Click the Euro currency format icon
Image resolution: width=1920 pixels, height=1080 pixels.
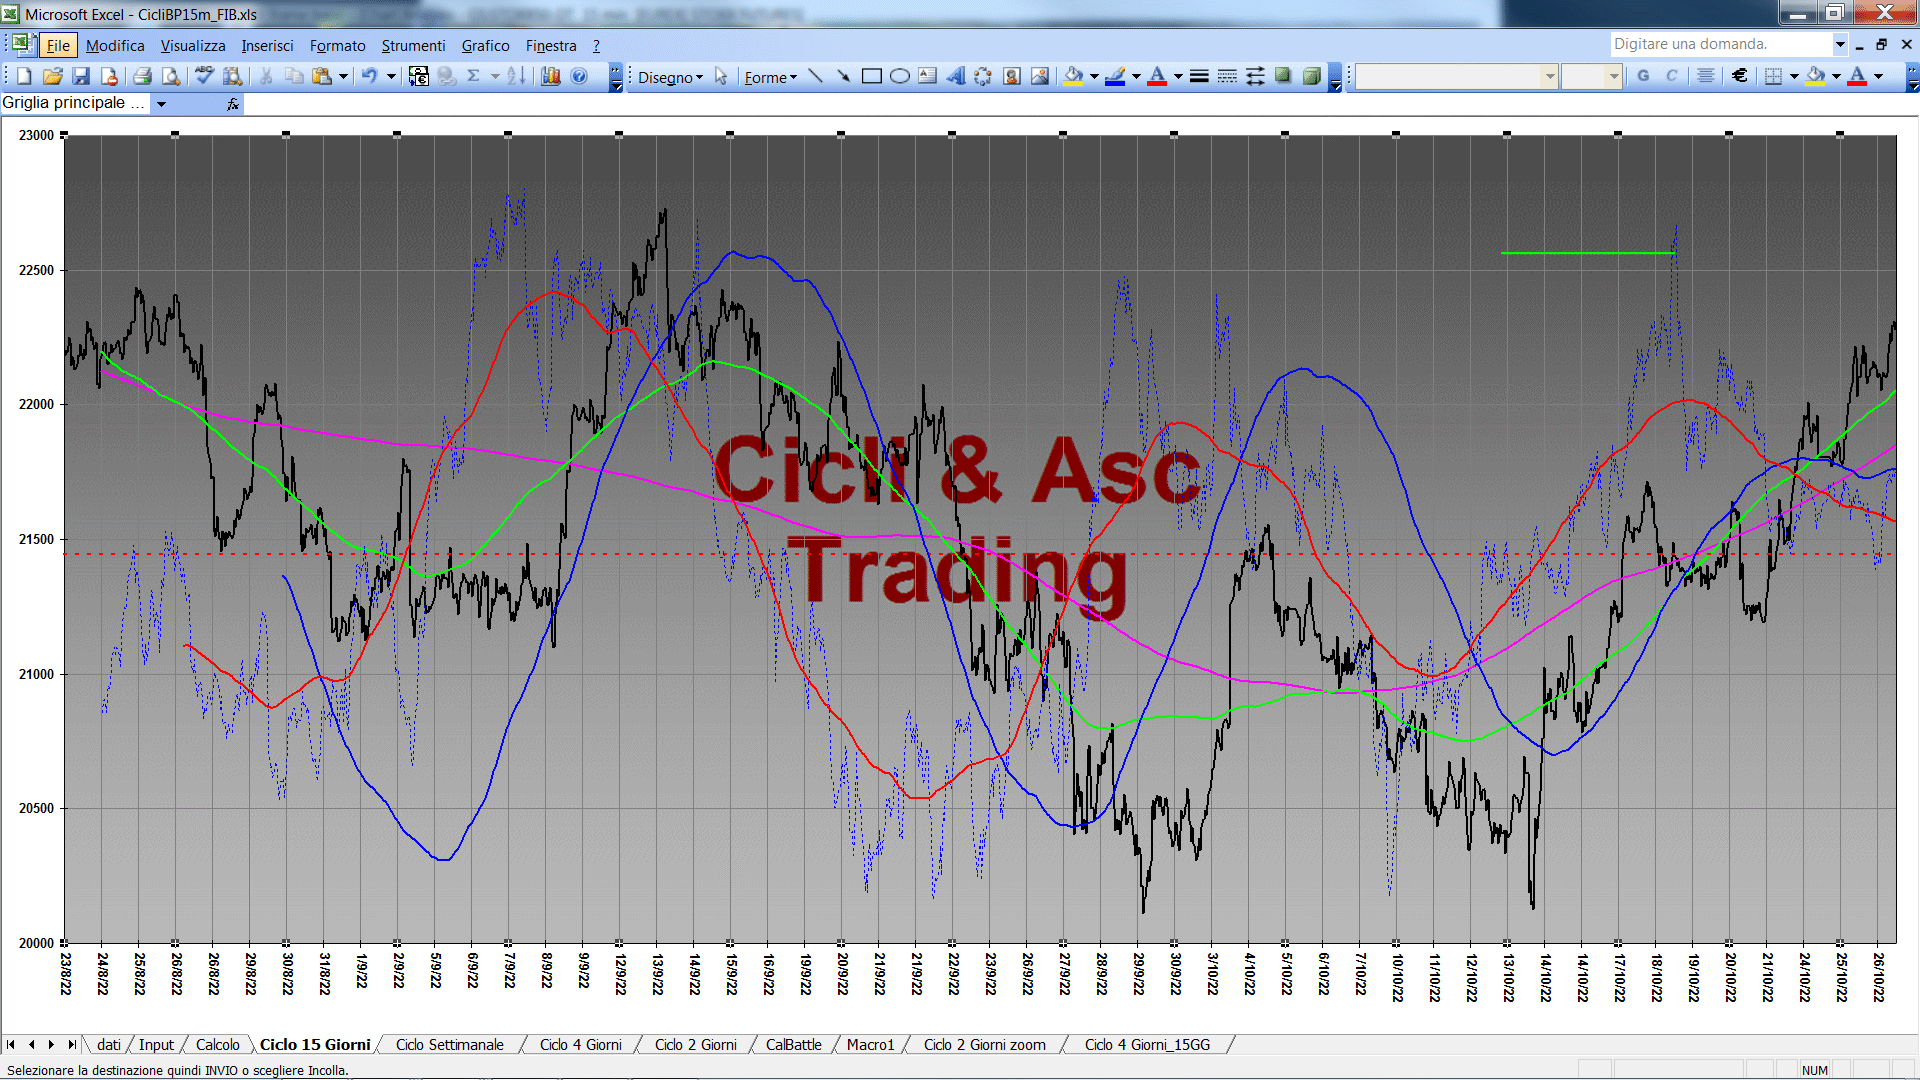click(1740, 76)
